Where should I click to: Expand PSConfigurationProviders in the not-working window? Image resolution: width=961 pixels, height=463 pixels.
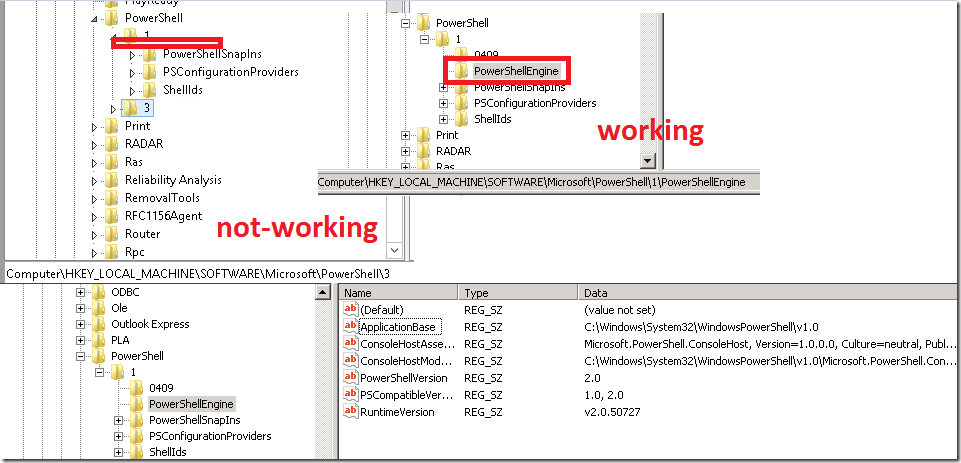pyautogui.click(x=132, y=73)
